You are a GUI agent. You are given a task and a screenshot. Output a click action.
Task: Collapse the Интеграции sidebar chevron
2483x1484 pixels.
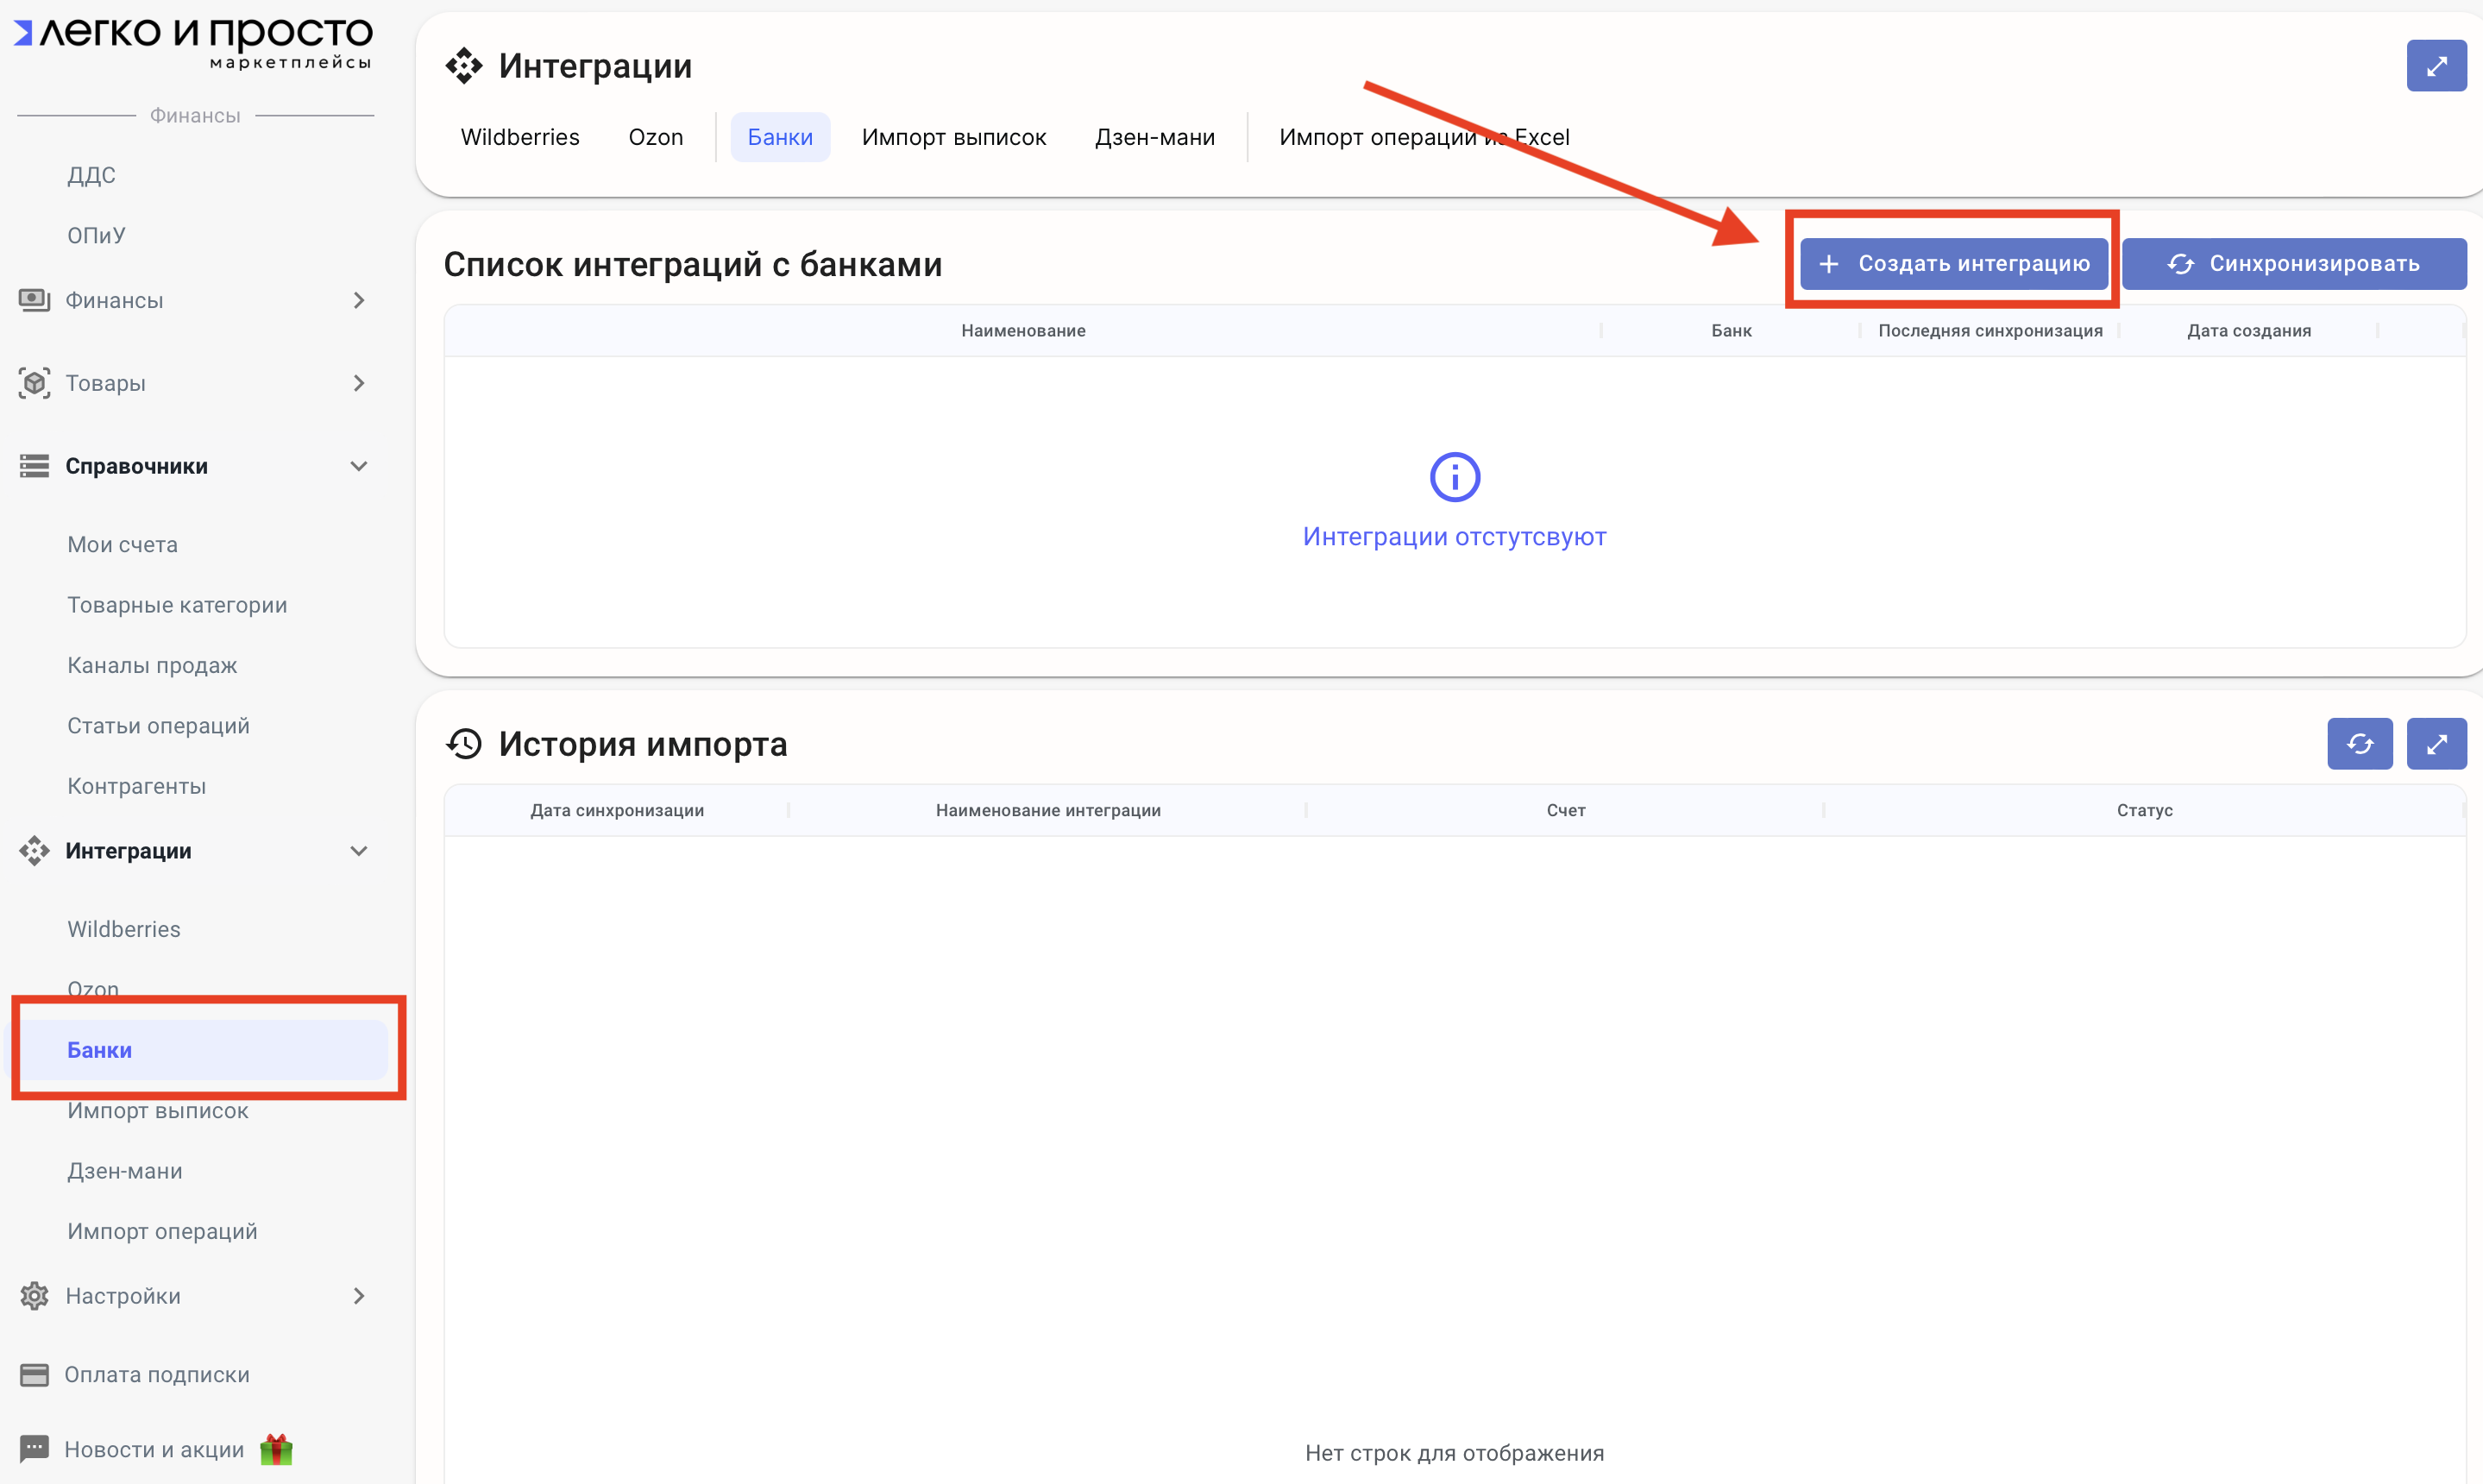359,851
